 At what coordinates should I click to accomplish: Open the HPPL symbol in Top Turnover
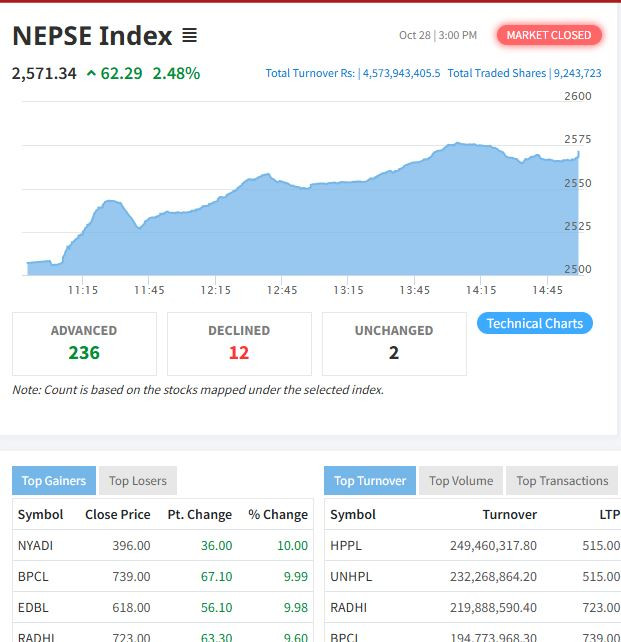coord(346,545)
